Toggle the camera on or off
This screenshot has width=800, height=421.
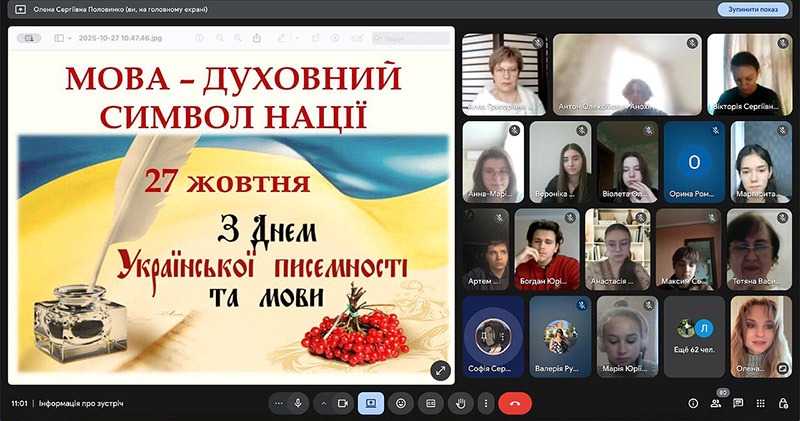pos(342,403)
